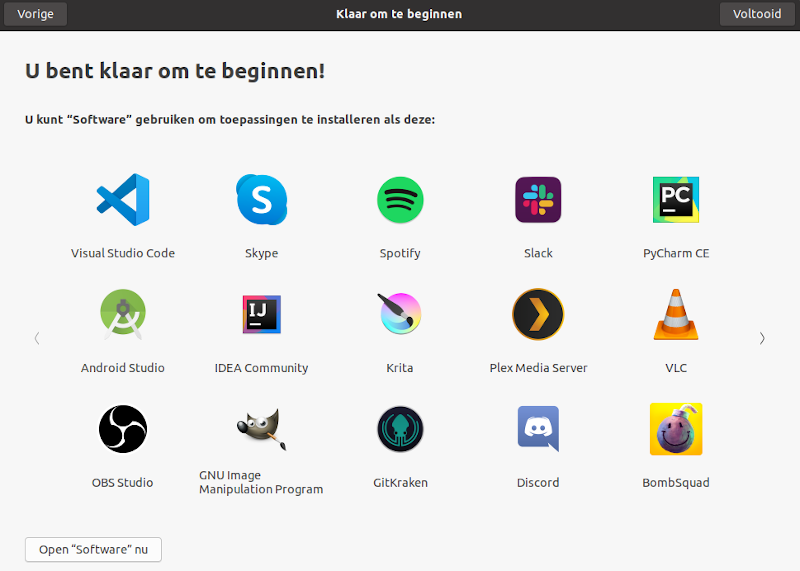Select the PyCharm CE icon
The height and width of the screenshot is (571, 800).
pos(676,200)
